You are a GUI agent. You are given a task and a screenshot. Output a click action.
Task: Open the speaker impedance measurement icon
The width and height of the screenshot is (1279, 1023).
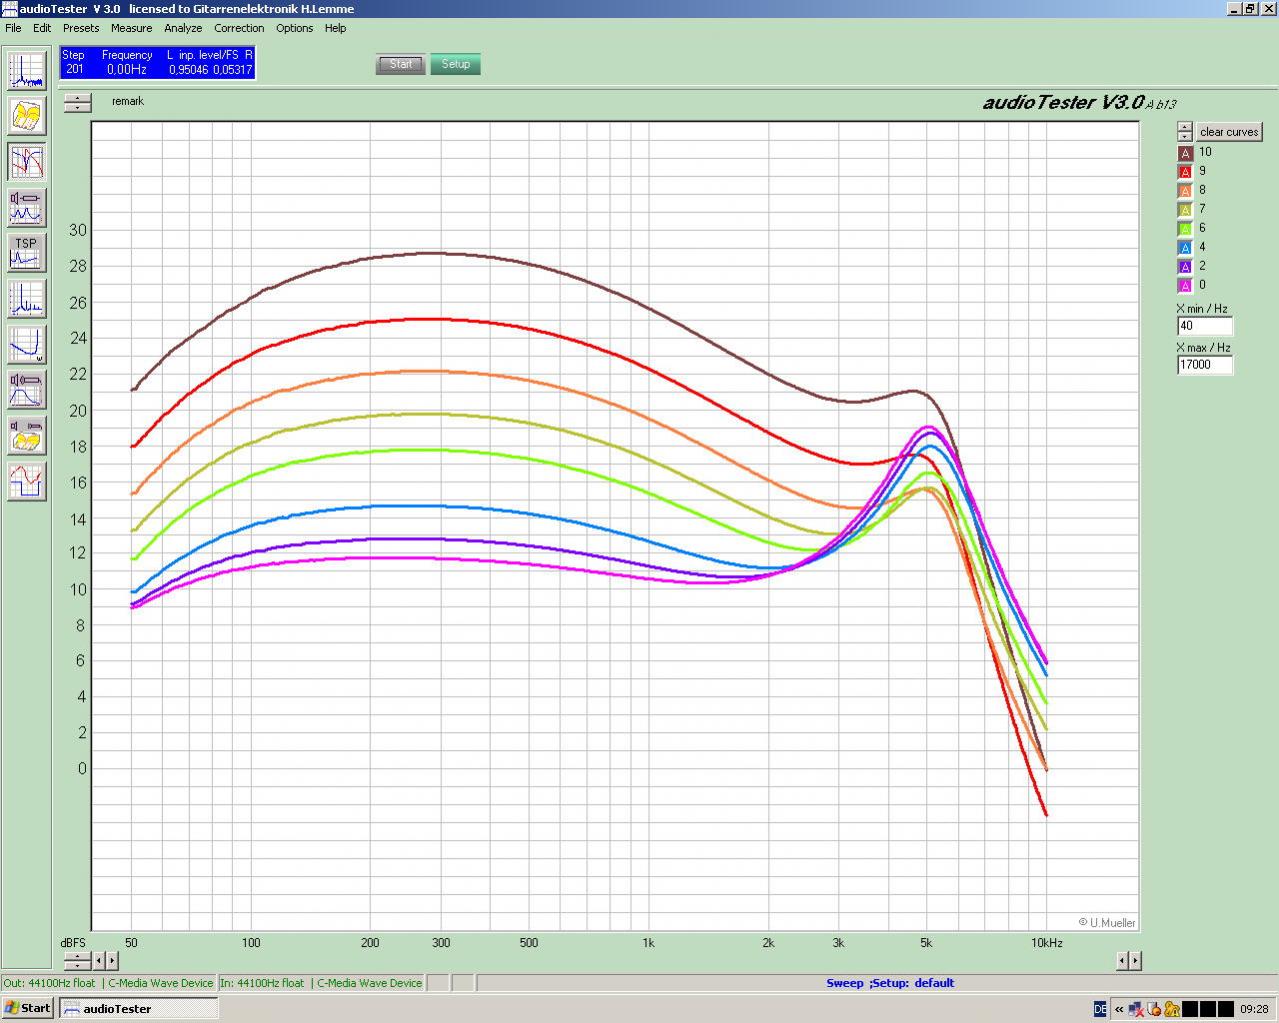[x=26, y=208]
